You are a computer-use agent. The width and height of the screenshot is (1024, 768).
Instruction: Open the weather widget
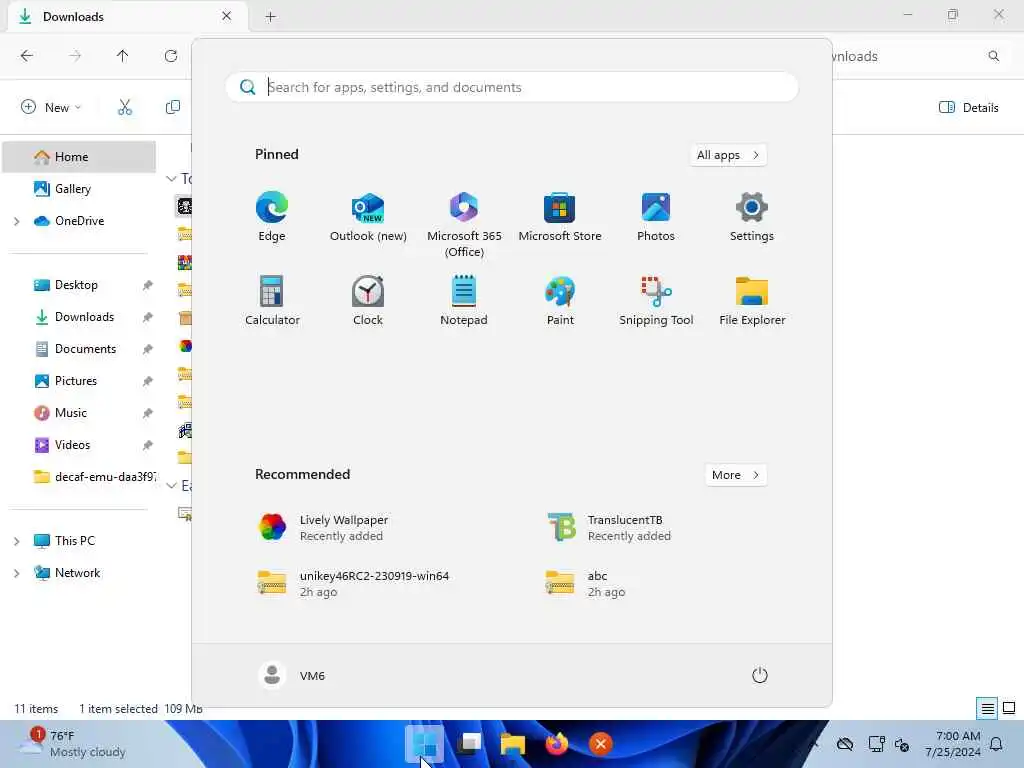point(72,744)
